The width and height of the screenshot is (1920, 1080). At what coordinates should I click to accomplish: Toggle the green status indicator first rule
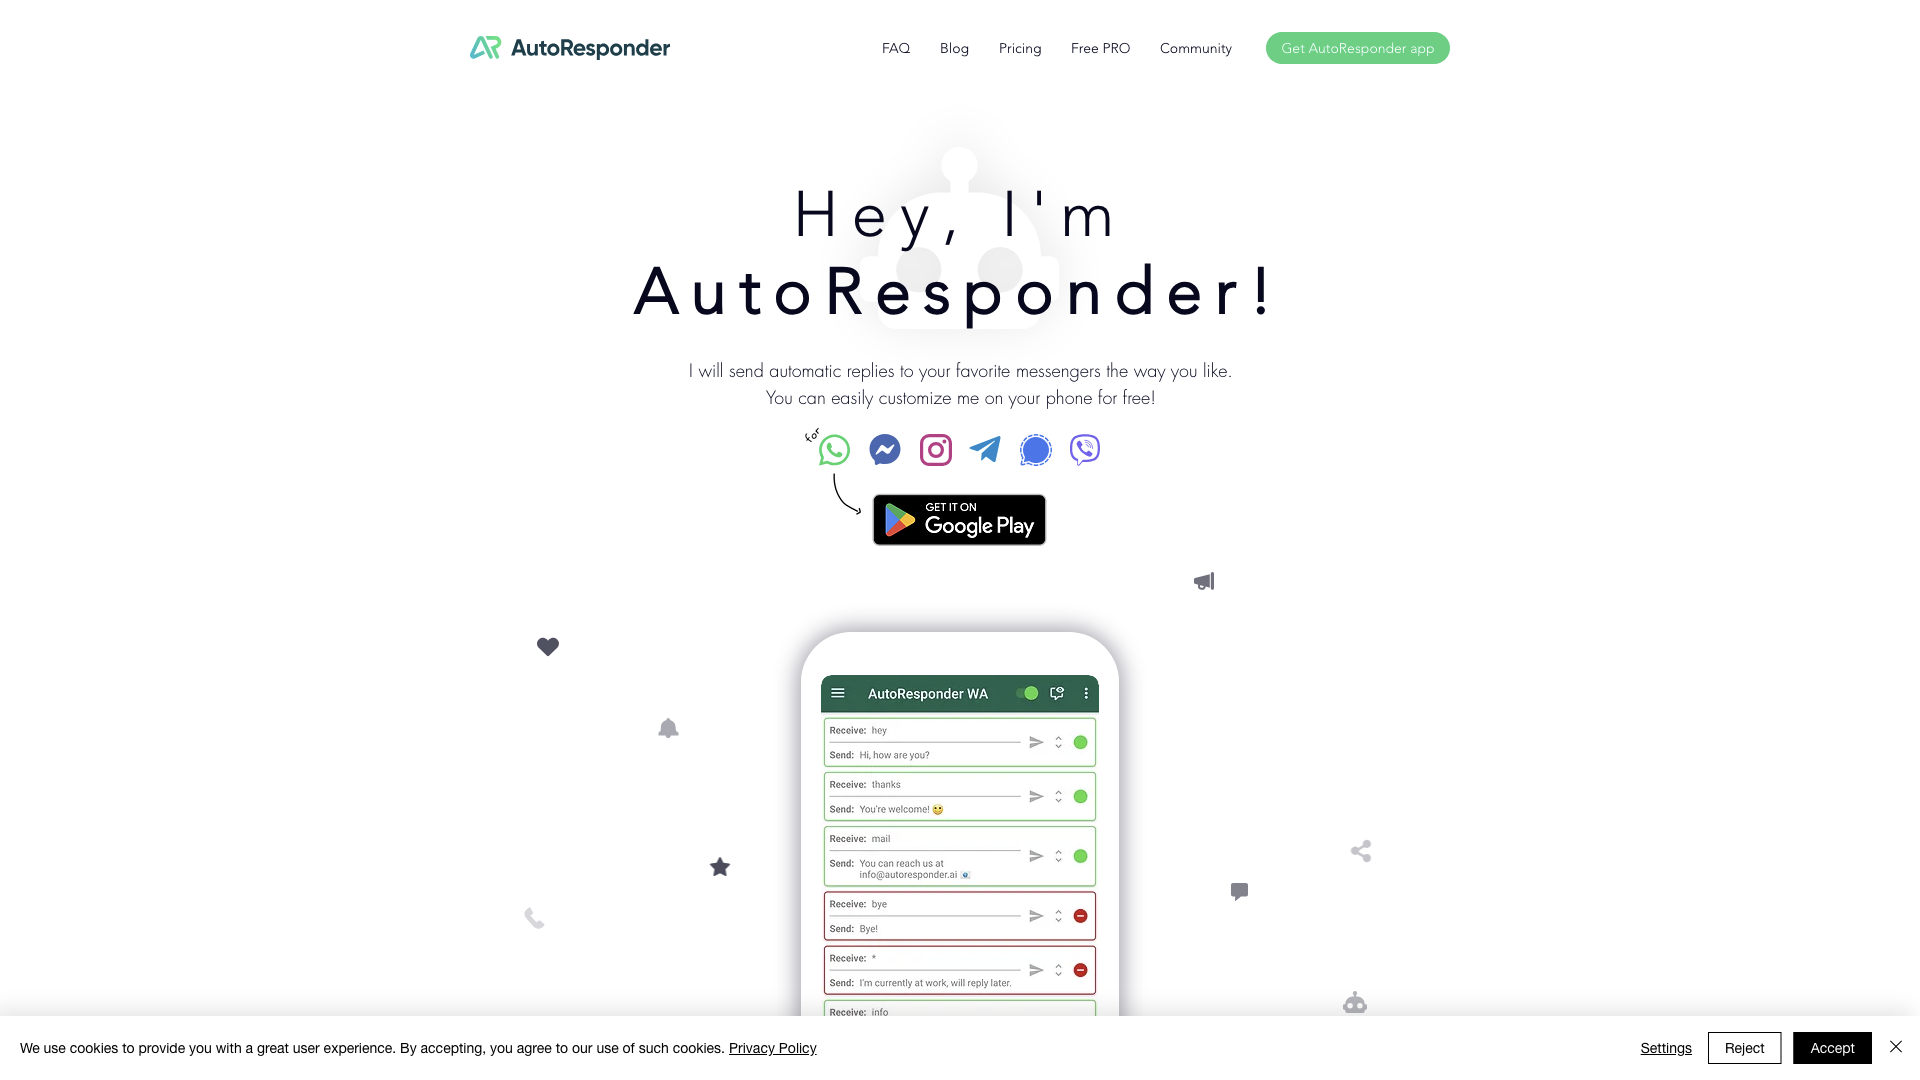click(x=1080, y=742)
